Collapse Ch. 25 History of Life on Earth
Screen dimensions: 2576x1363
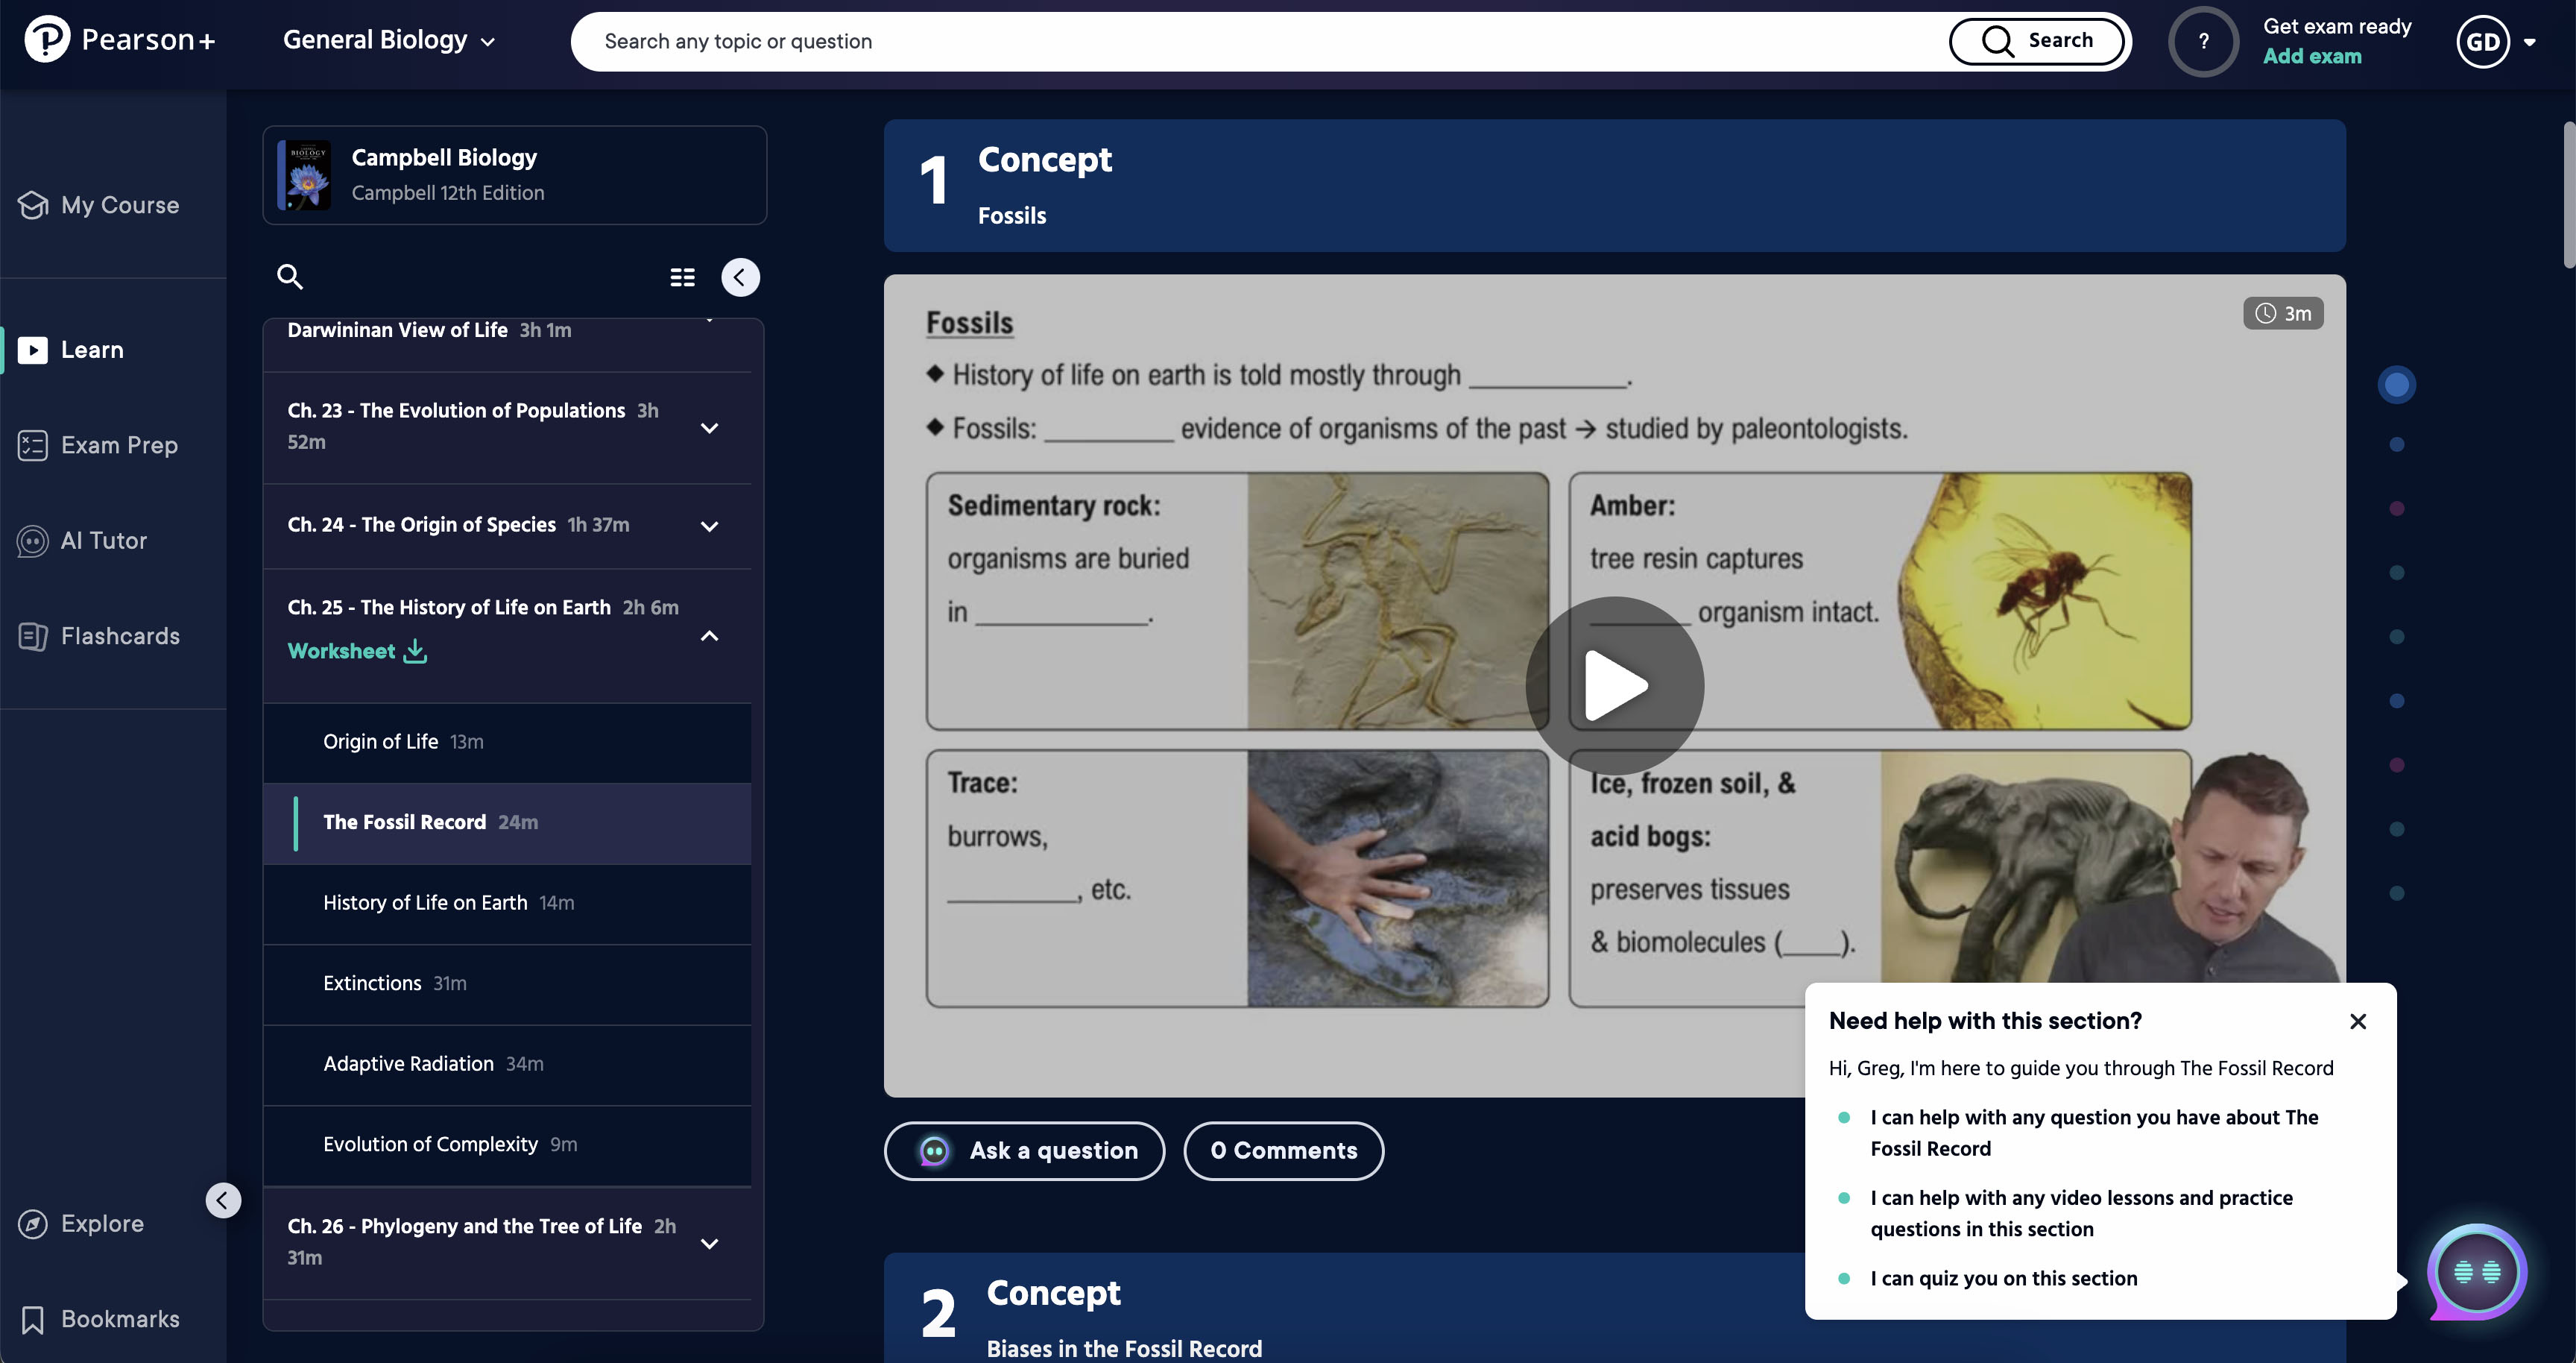coord(709,636)
